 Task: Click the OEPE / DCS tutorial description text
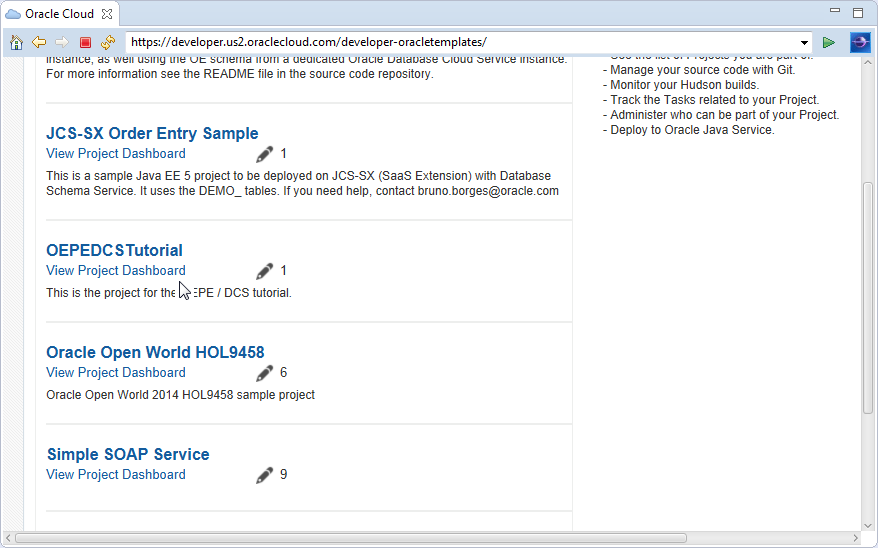coord(169,293)
